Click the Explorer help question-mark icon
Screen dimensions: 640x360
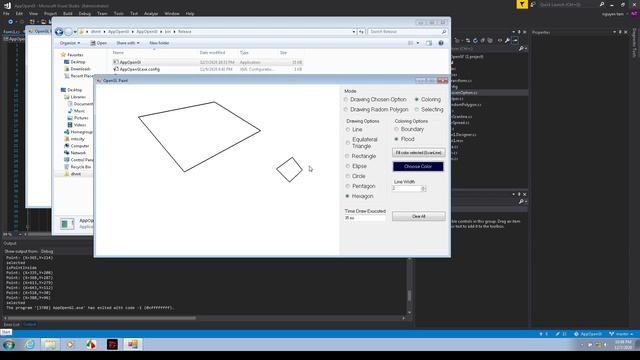[x=441, y=43]
